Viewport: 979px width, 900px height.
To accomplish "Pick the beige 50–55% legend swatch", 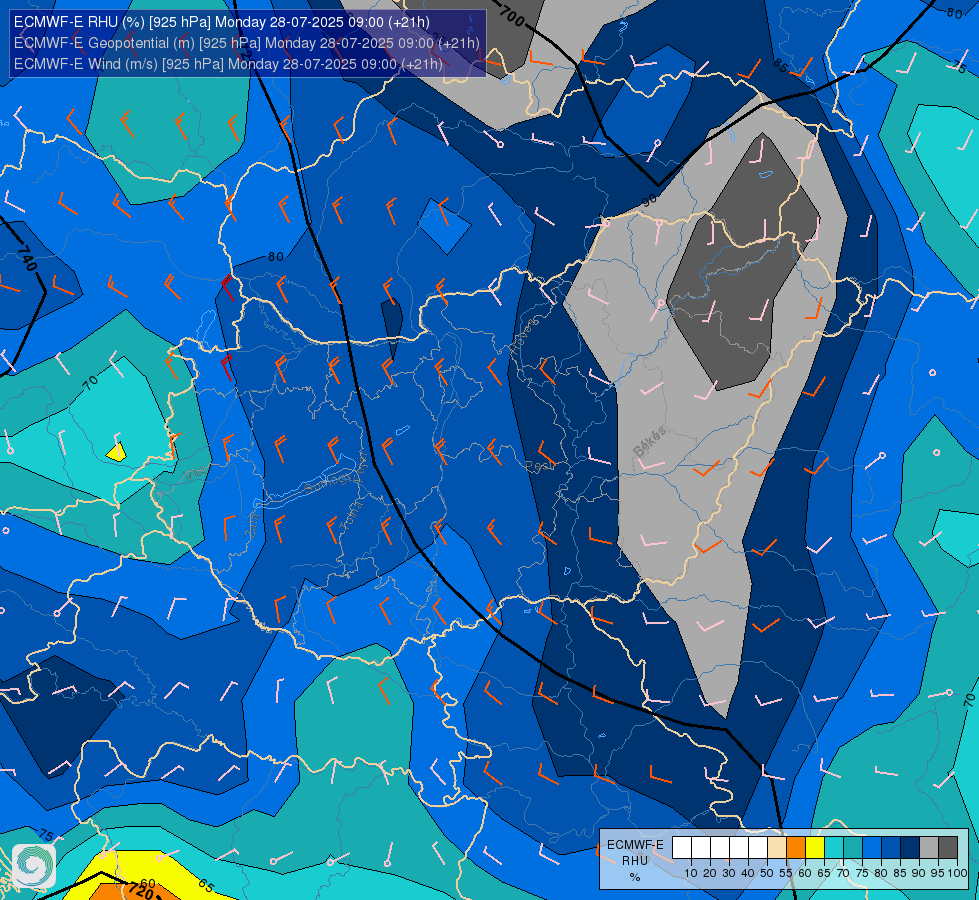I will pos(777,848).
